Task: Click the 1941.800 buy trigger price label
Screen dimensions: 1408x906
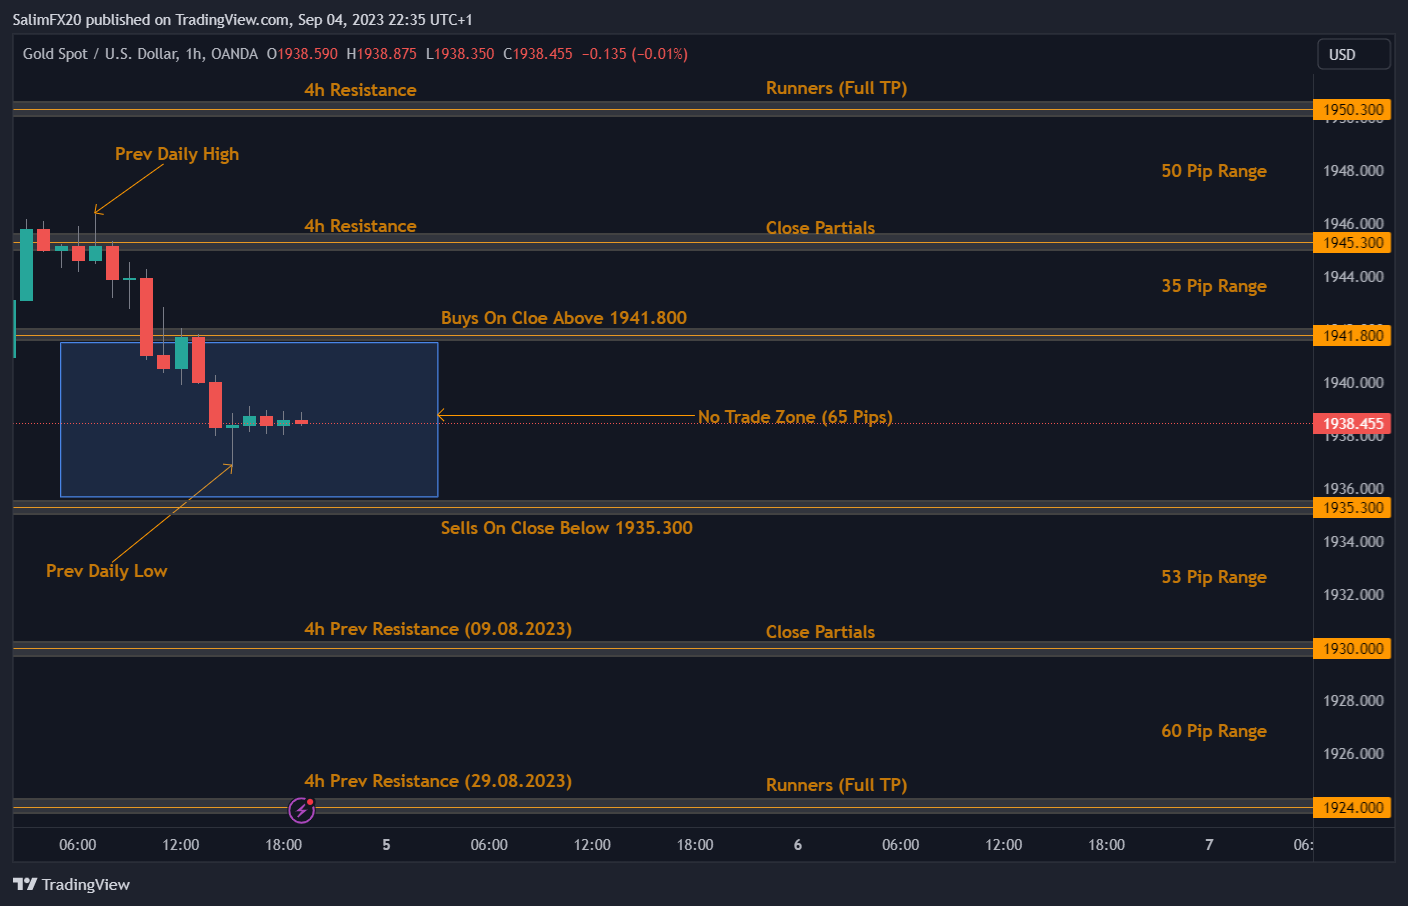Action: click(x=1351, y=335)
